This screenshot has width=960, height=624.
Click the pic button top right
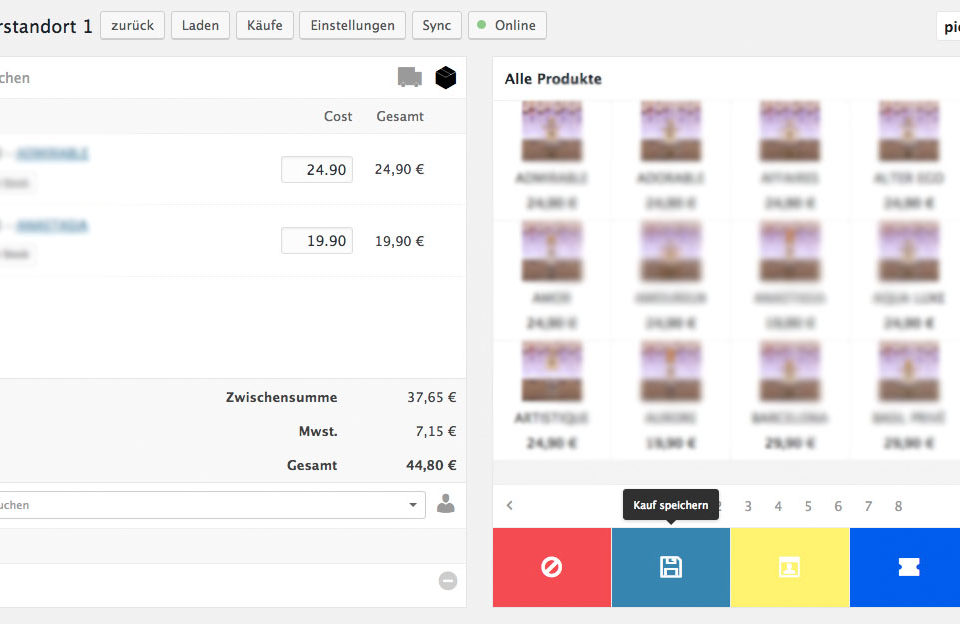click(948, 27)
